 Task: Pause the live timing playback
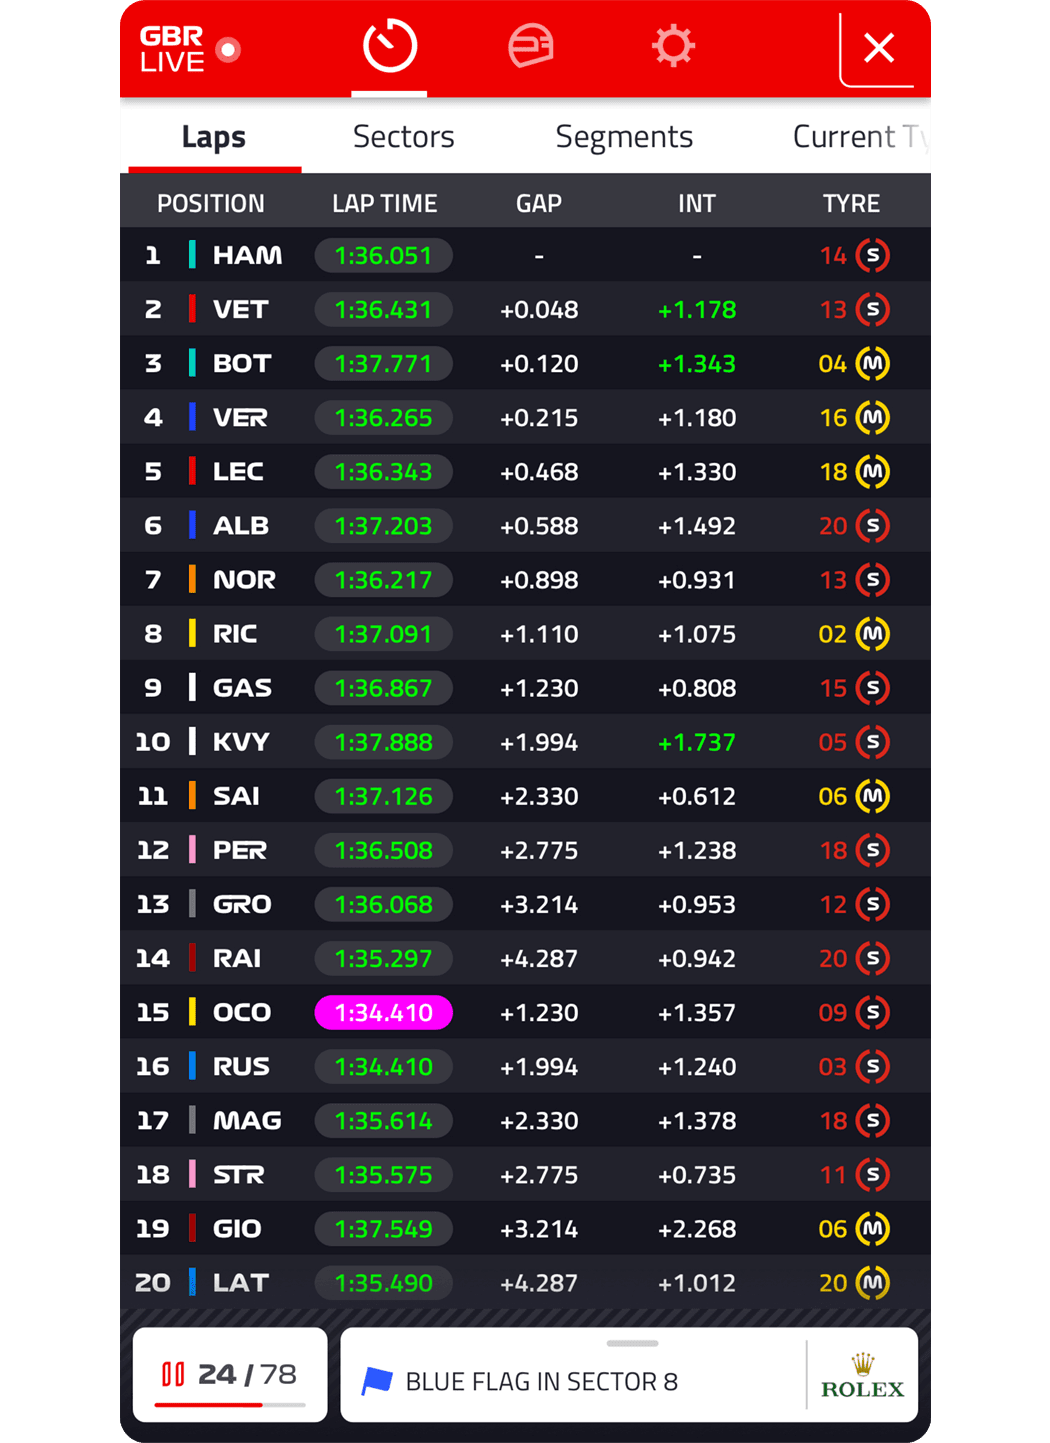[x=173, y=1374]
